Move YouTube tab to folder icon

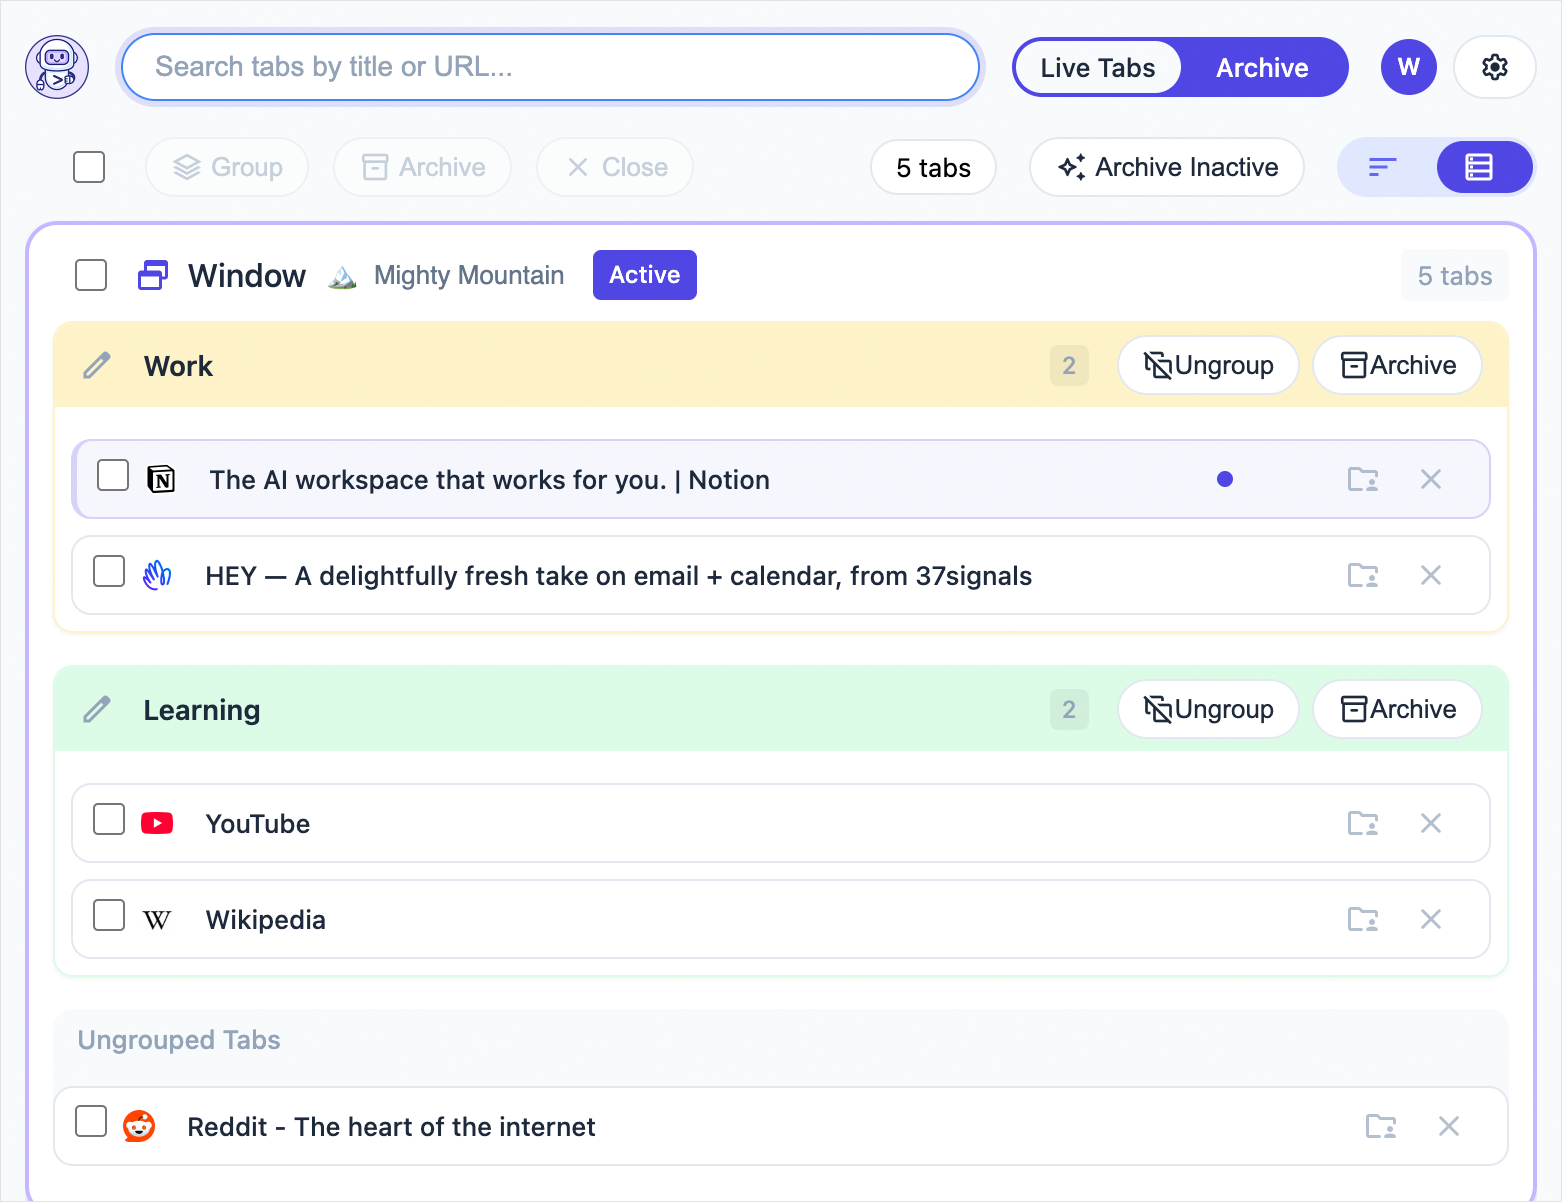(1363, 823)
